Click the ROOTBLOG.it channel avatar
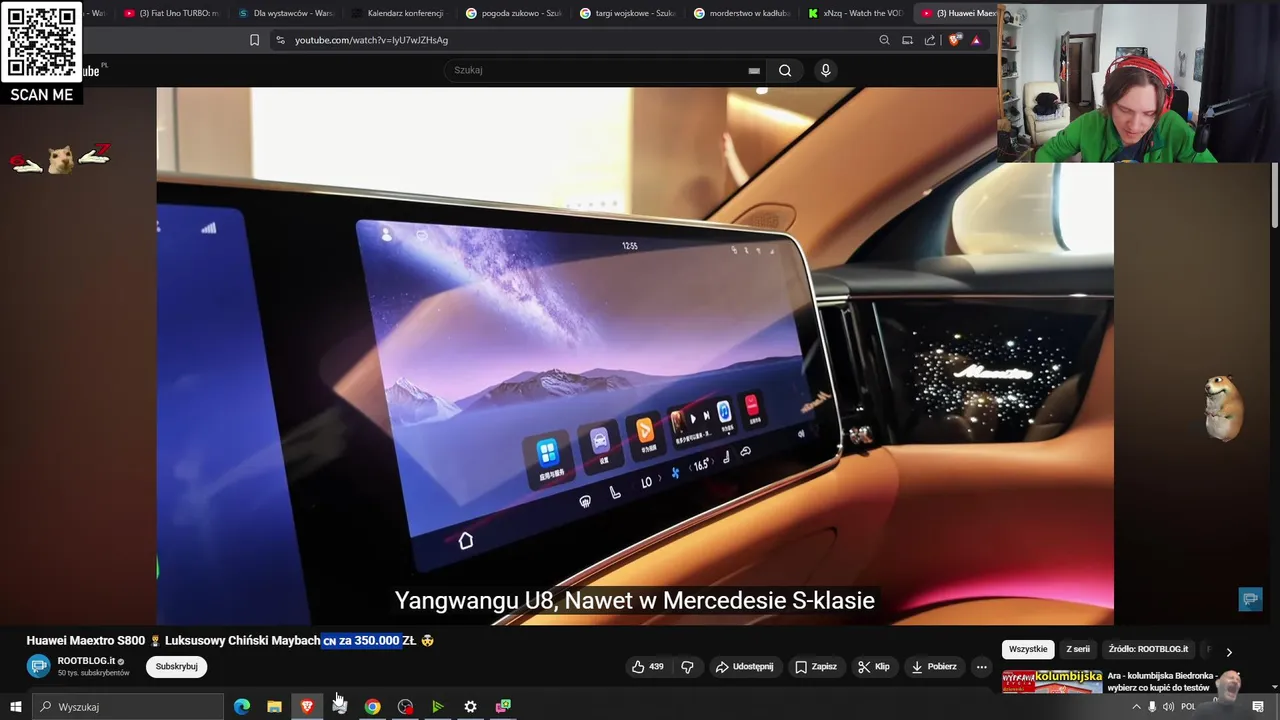This screenshot has height=720, width=1280. (x=38, y=666)
